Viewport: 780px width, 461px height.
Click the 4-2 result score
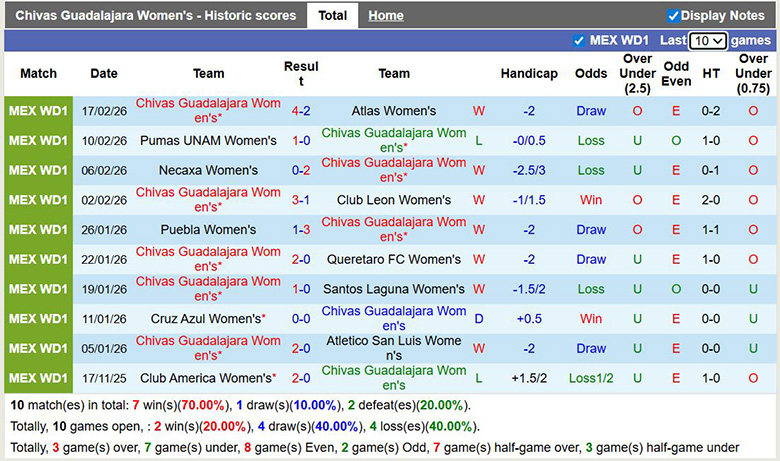pyautogui.click(x=301, y=111)
